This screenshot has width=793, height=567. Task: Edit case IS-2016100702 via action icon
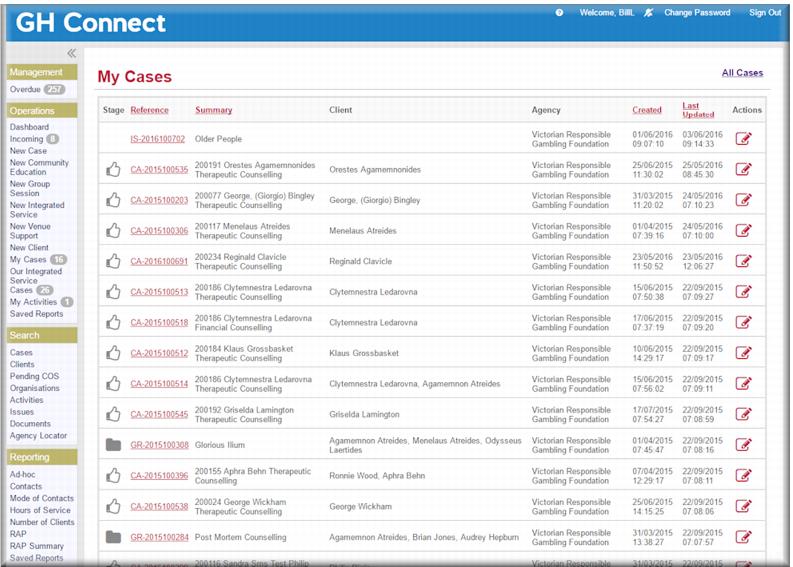(743, 139)
